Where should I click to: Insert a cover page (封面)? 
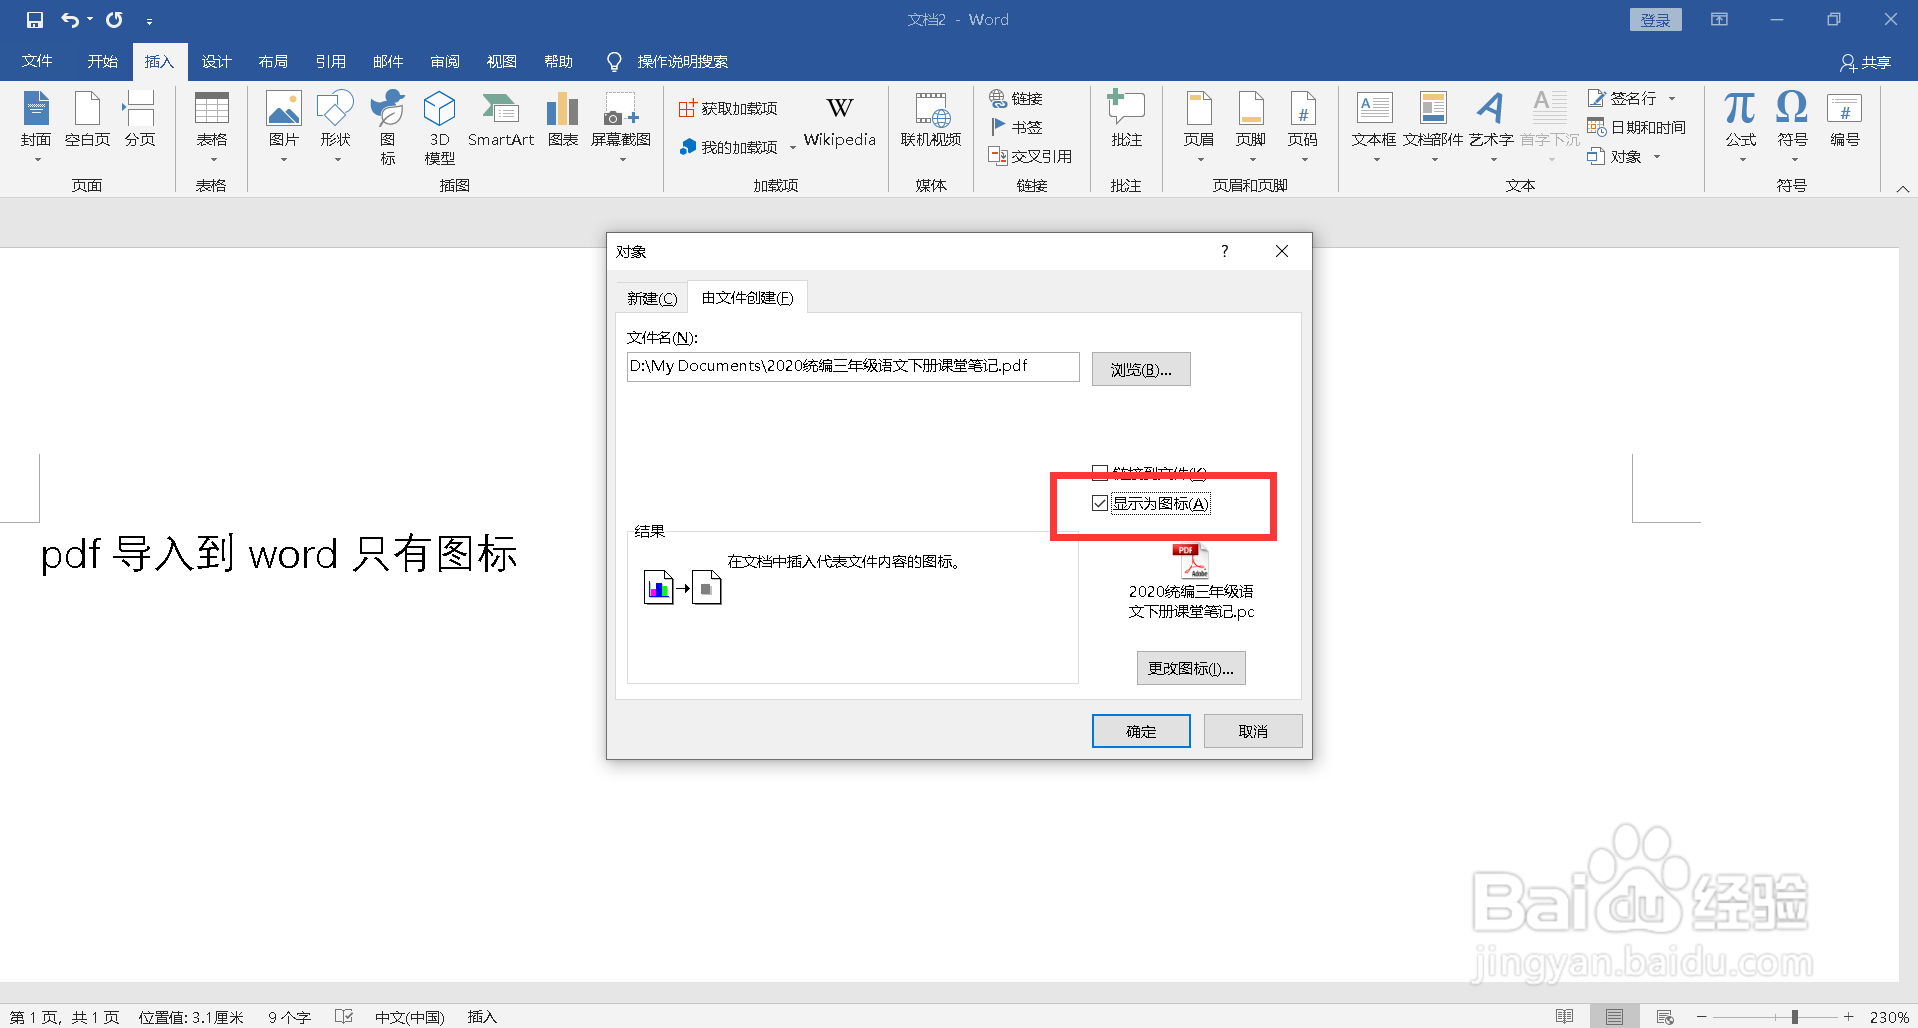(36, 128)
